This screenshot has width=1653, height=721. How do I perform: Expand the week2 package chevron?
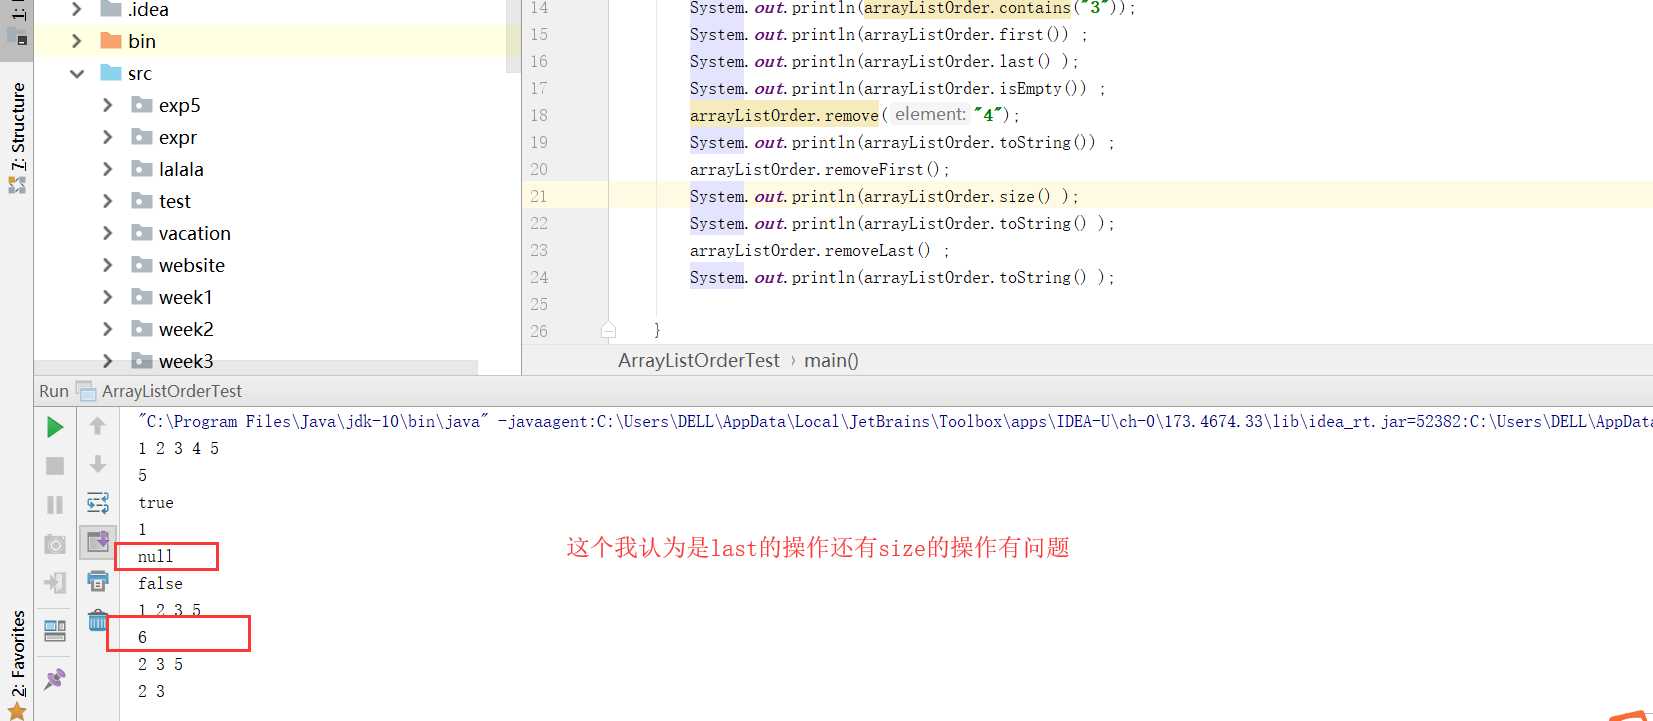[108, 329]
